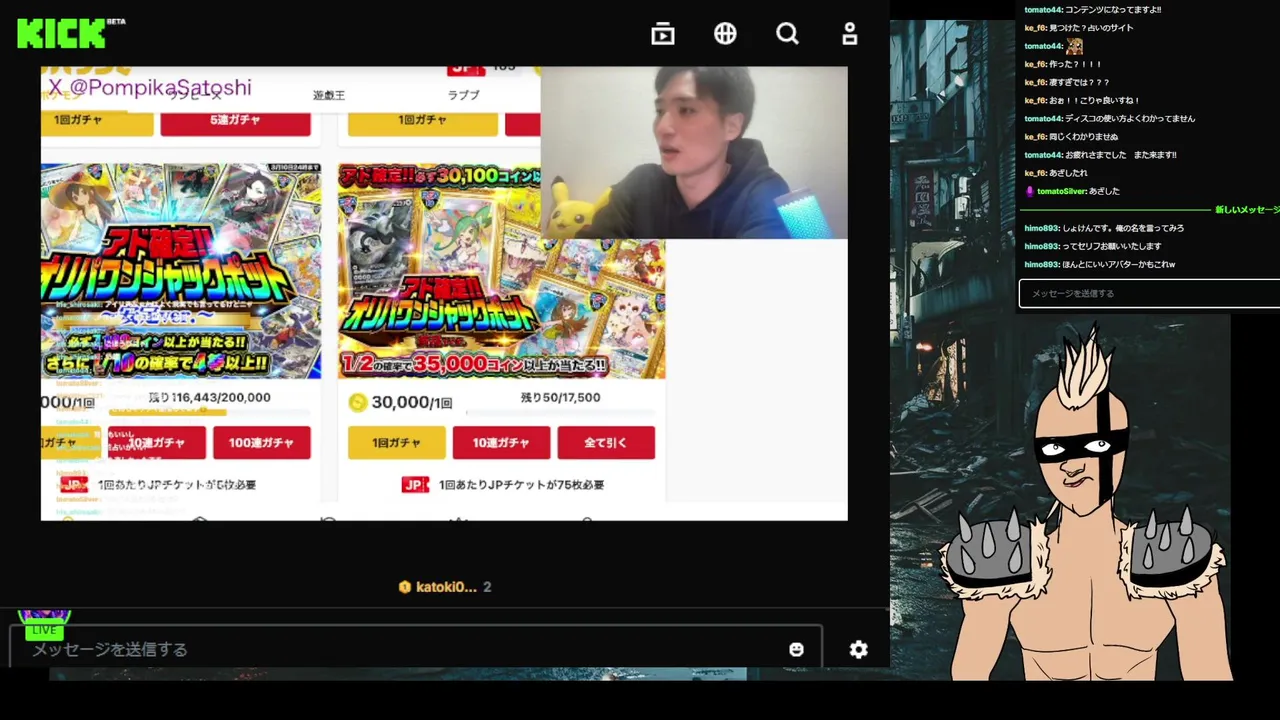
Task: Switch to the 遊戯王 tab
Action: click(328, 95)
